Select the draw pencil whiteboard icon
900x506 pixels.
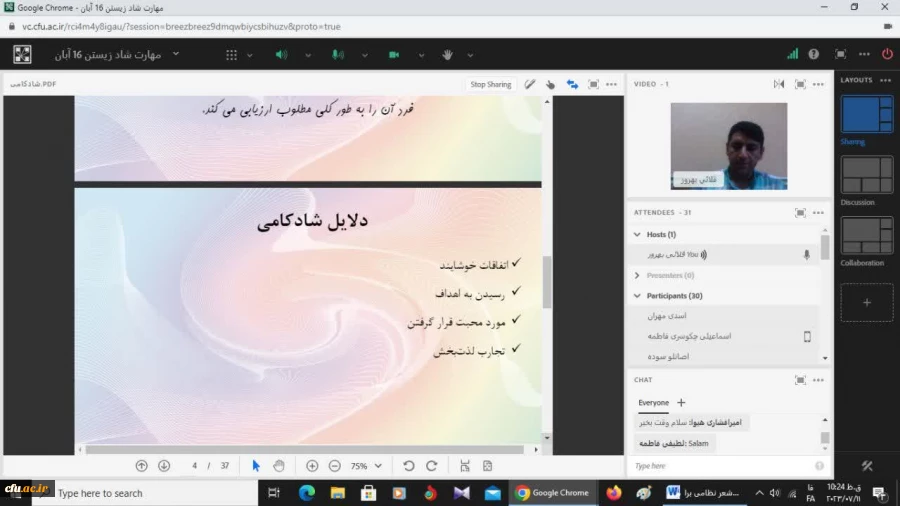click(530, 84)
